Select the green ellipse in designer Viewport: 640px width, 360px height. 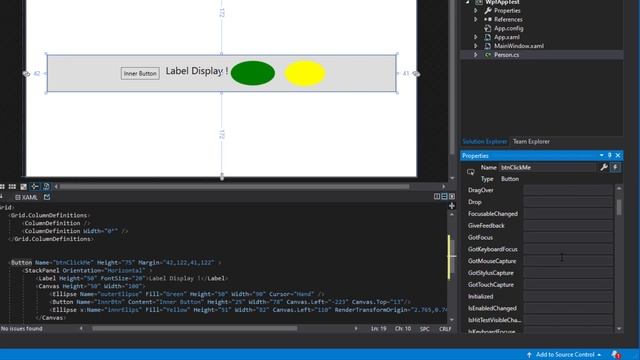[253, 73]
